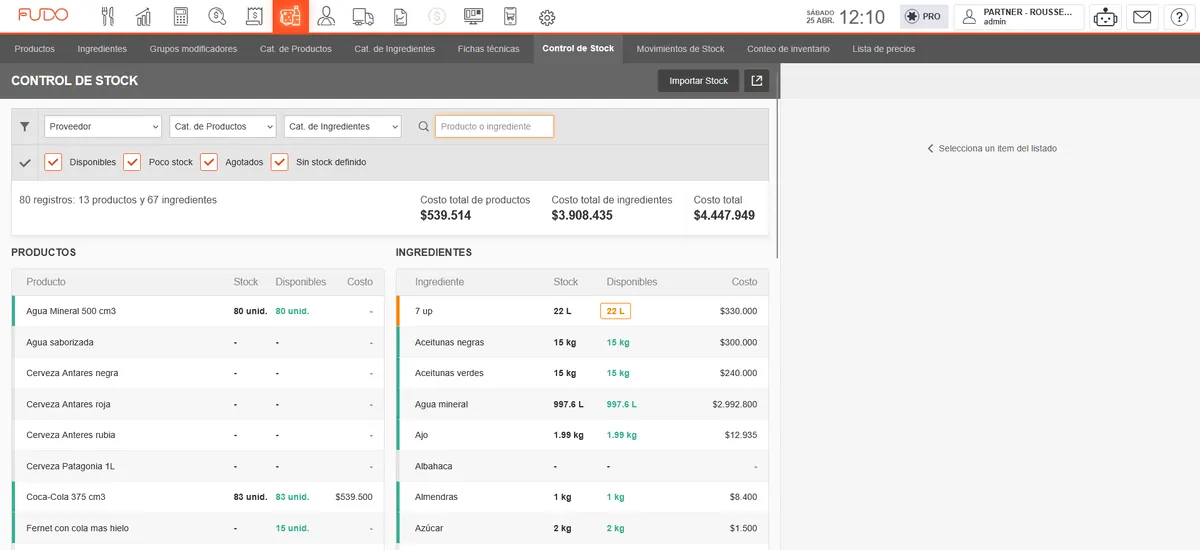
Task: Go to the Fichas técnicas tab
Action: (x=489, y=48)
